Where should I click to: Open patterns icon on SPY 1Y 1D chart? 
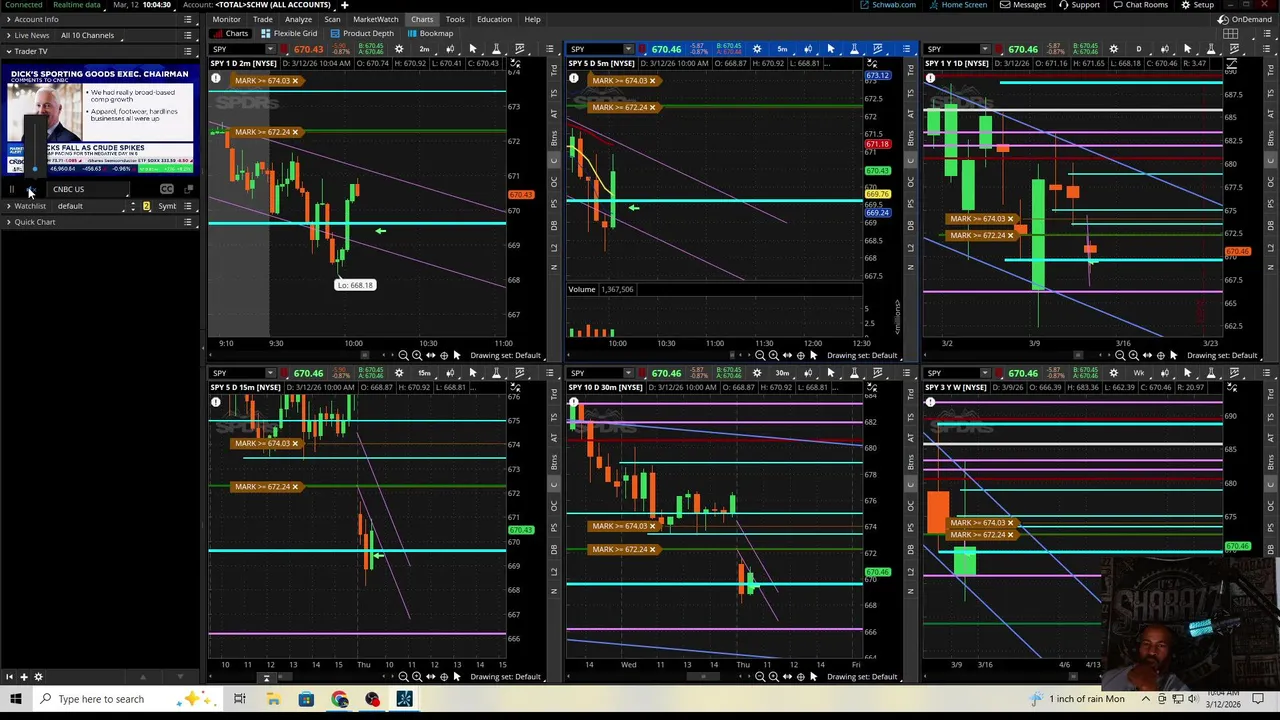tap(1234, 49)
